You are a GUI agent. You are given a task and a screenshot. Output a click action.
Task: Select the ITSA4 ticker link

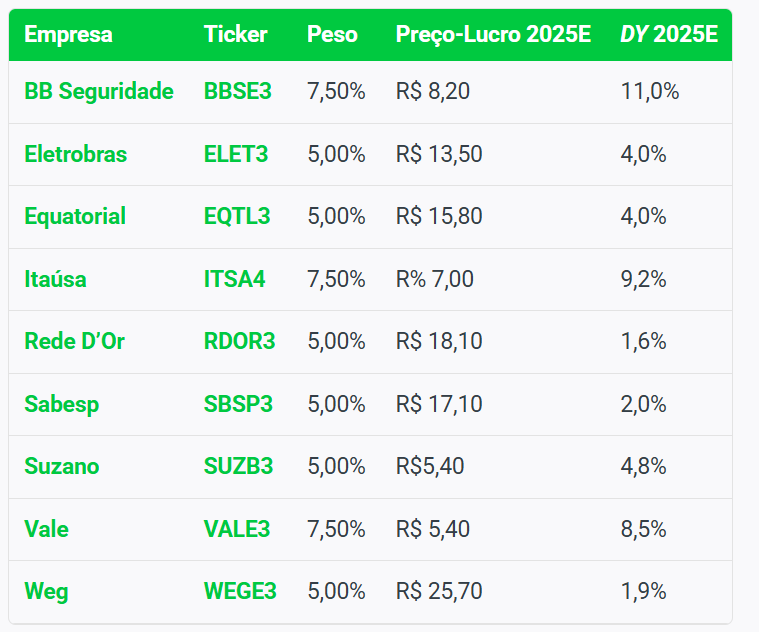click(x=234, y=279)
